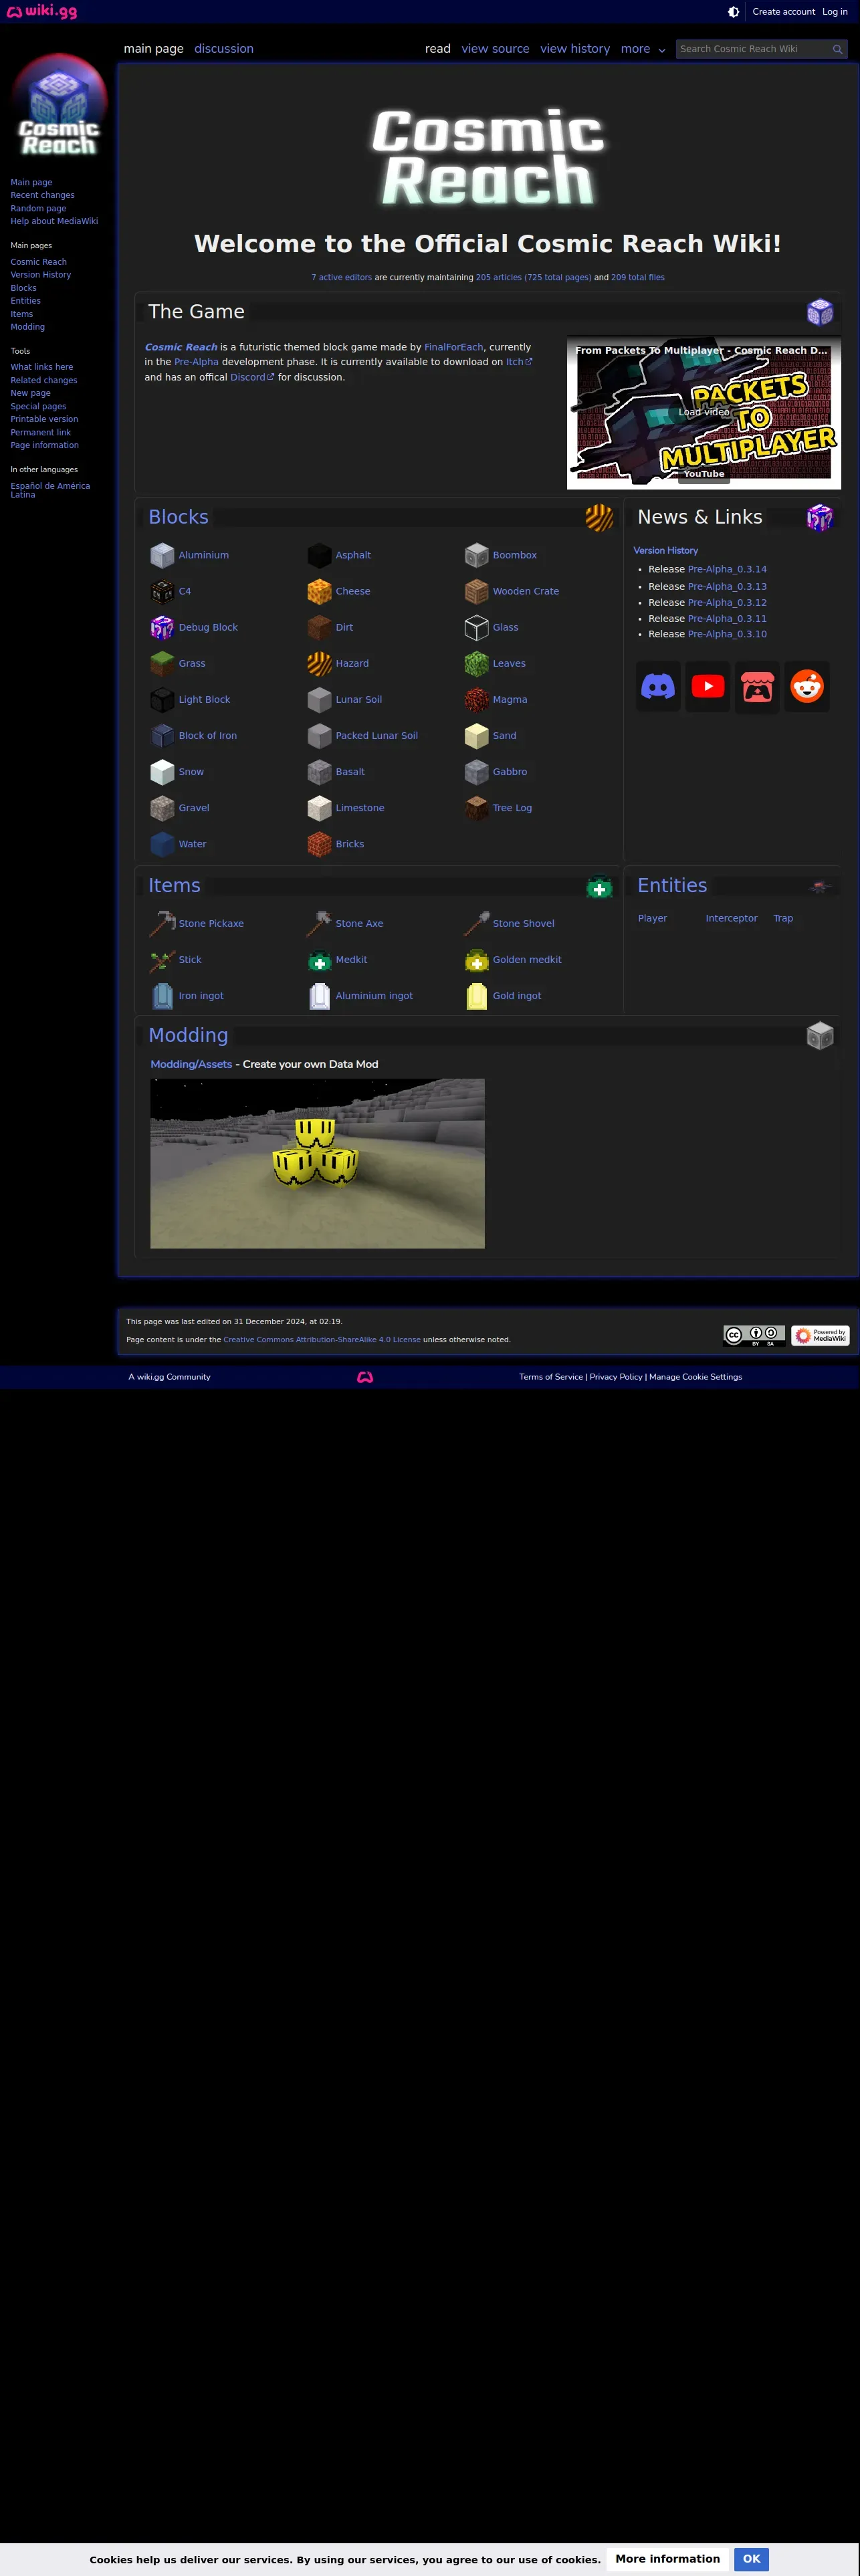The height and width of the screenshot is (2576, 860).
Task: Open the Trap entity link
Action: tap(783, 918)
